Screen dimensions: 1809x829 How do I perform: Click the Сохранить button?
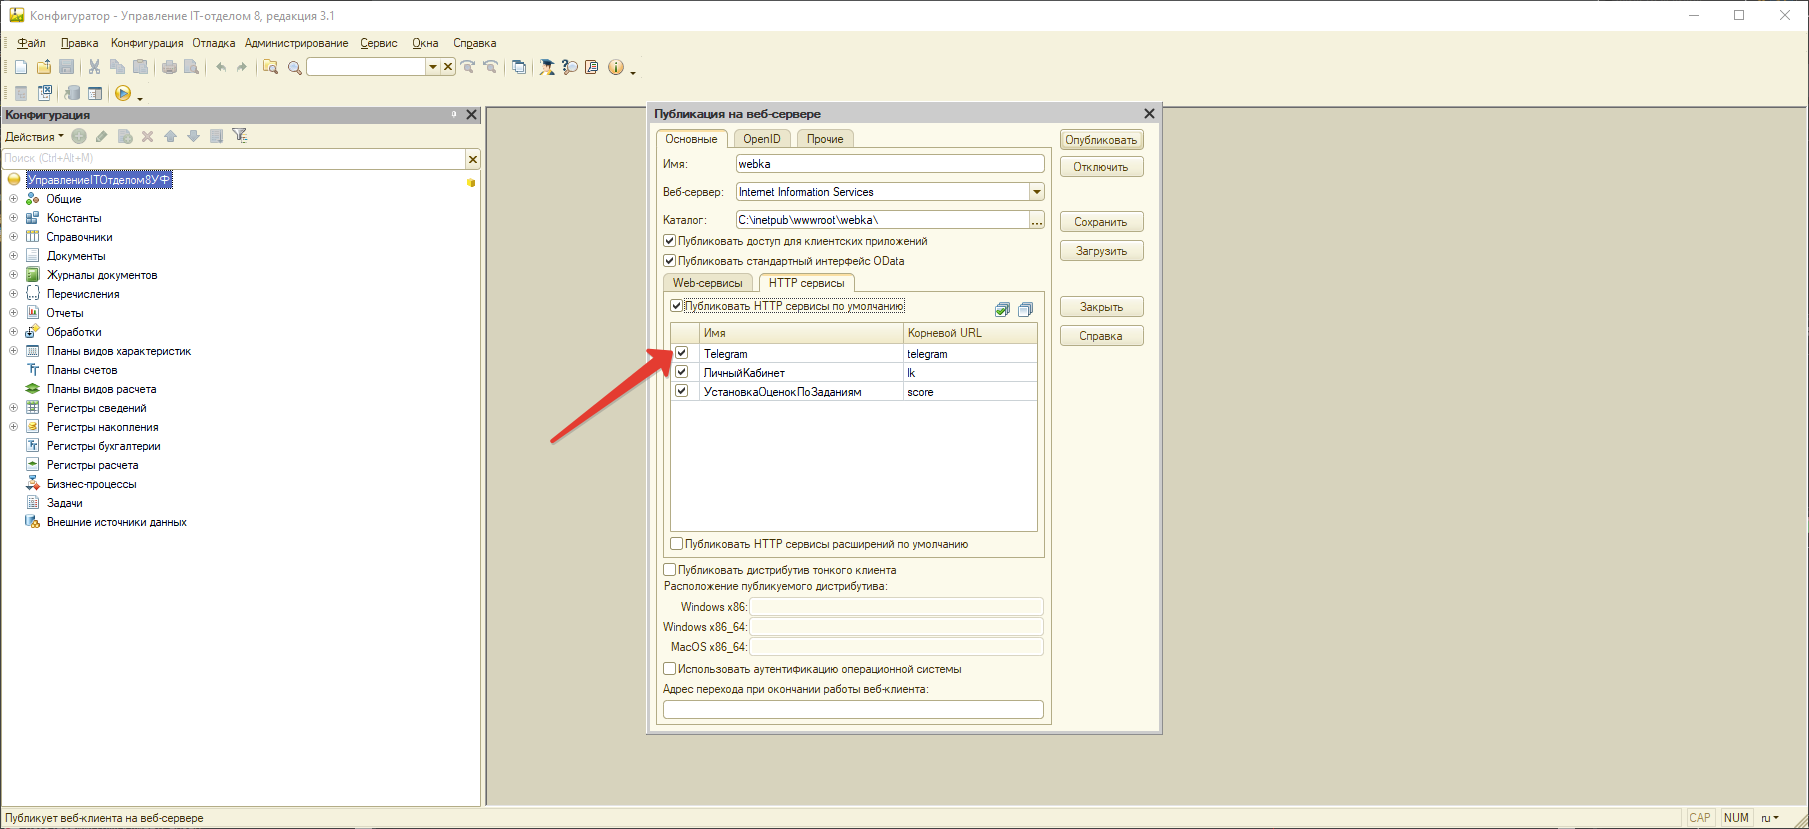1101,222
